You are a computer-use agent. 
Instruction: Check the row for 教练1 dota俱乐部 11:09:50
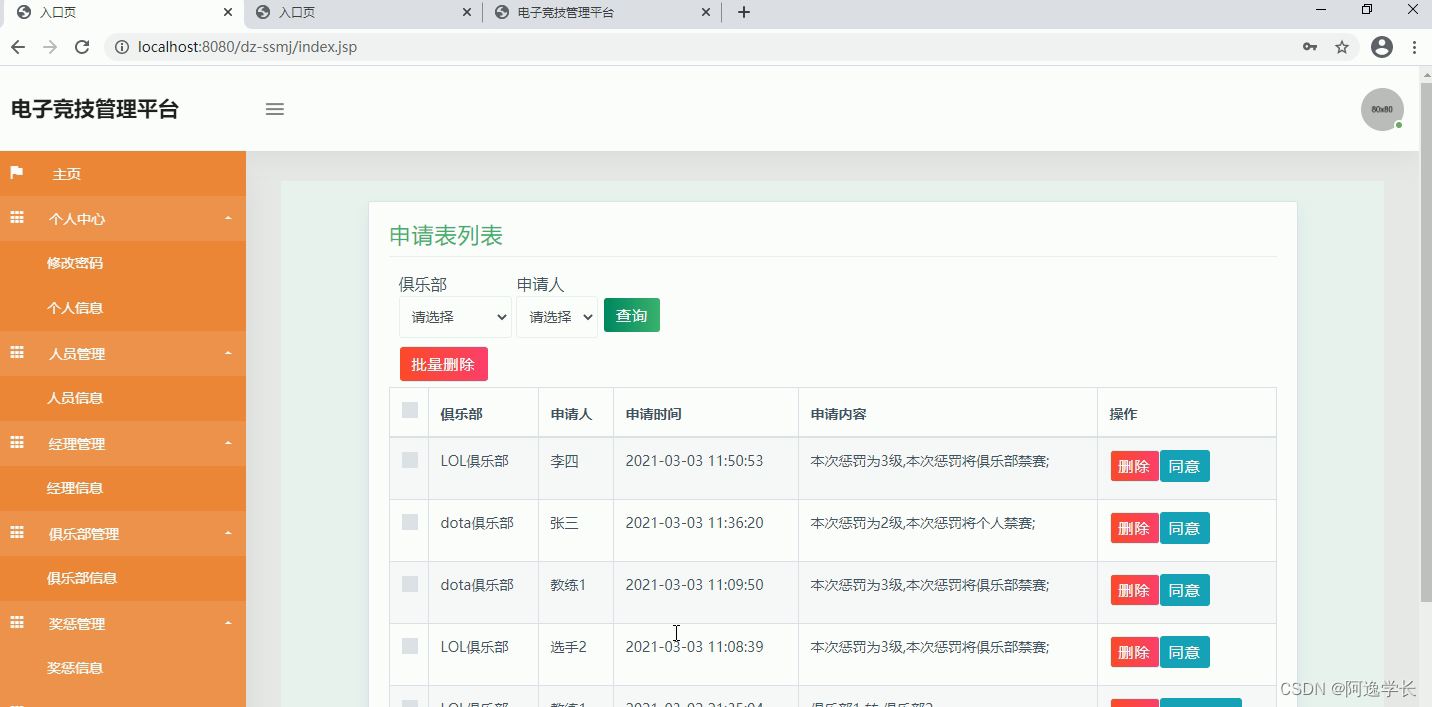pyautogui.click(x=410, y=584)
